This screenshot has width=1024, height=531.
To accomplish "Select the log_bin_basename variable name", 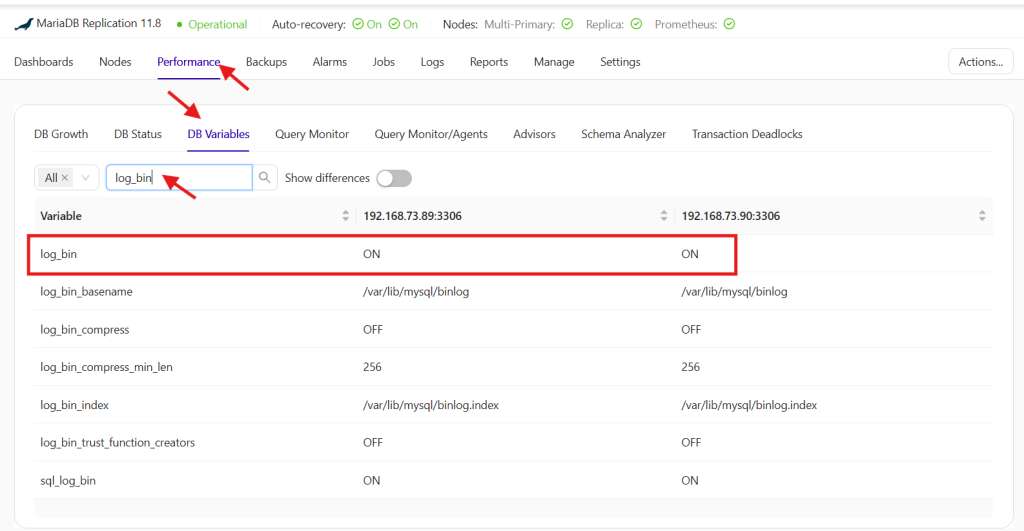I will 86,292.
